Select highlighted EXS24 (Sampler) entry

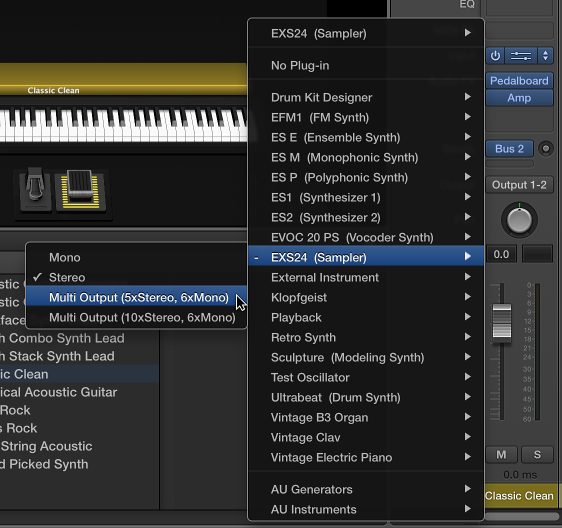(366, 257)
